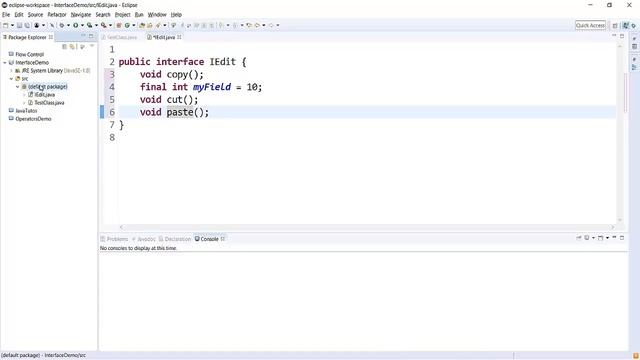Open the Refactor menu

point(57,14)
